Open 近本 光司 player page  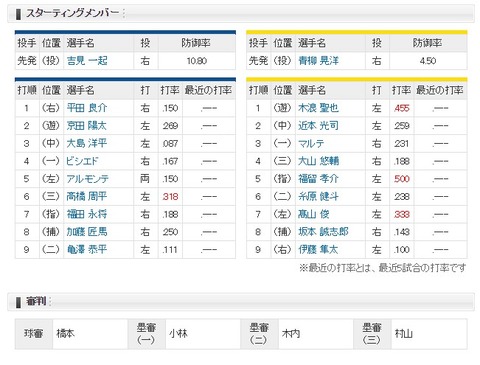[x=318, y=126]
